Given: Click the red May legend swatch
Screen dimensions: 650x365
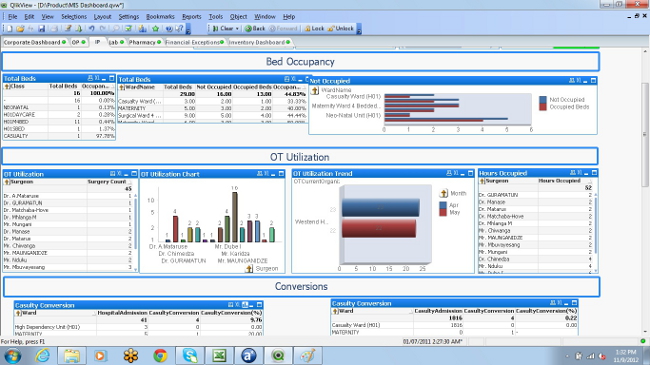Looking at the screenshot, I should point(443,212).
